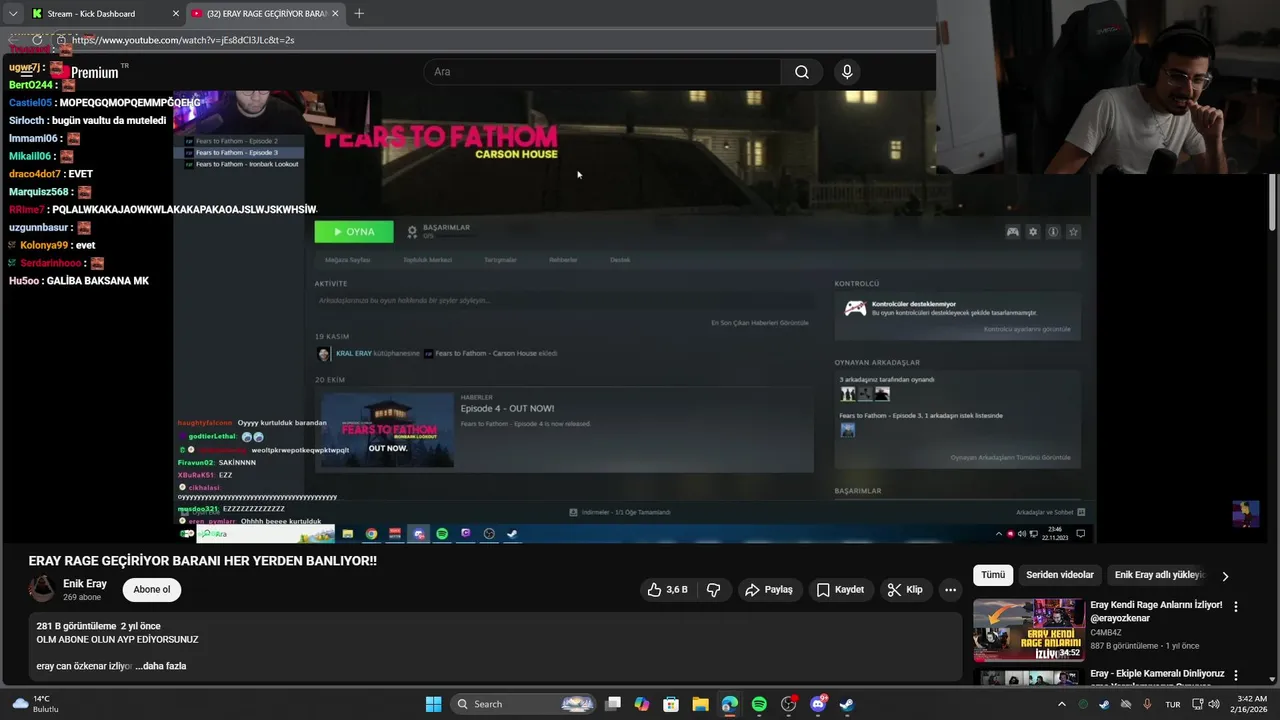Open 'Eray - Ekiple Kameralı Dinliyoruz' suggested video
The width and height of the screenshot is (1280, 720).
click(x=1157, y=675)
